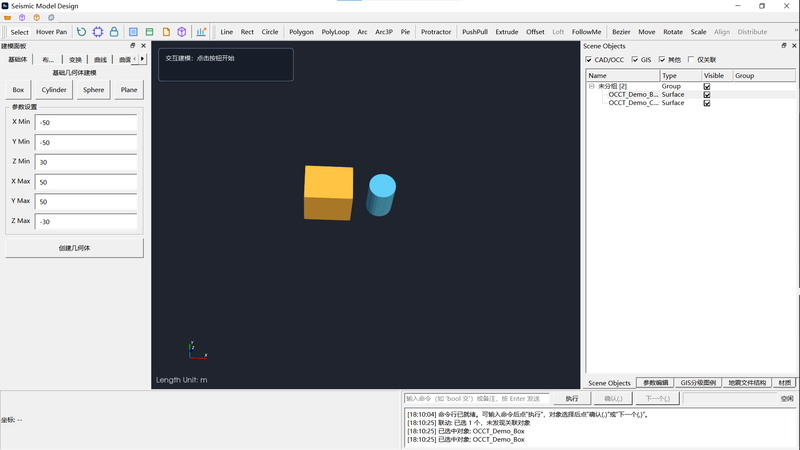Choose the Line drawing tool
This screenshot has width=800, height=450.
click(227, 32)
